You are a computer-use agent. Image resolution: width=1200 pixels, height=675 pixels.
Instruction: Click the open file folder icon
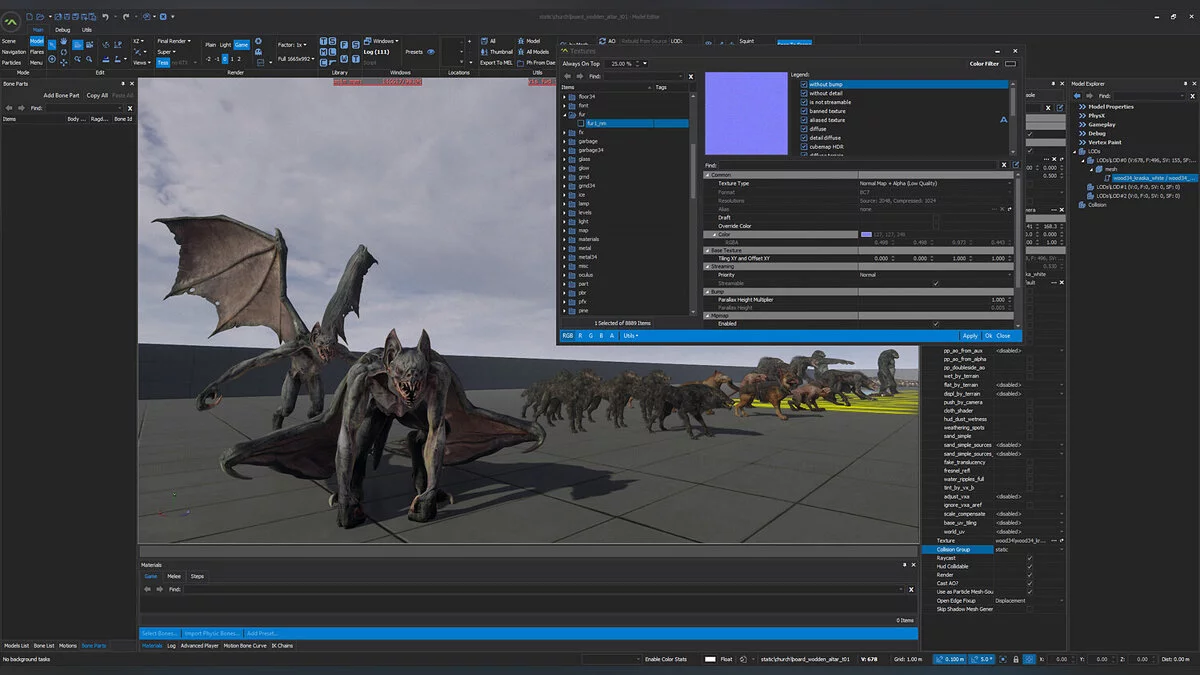(40, 17)
